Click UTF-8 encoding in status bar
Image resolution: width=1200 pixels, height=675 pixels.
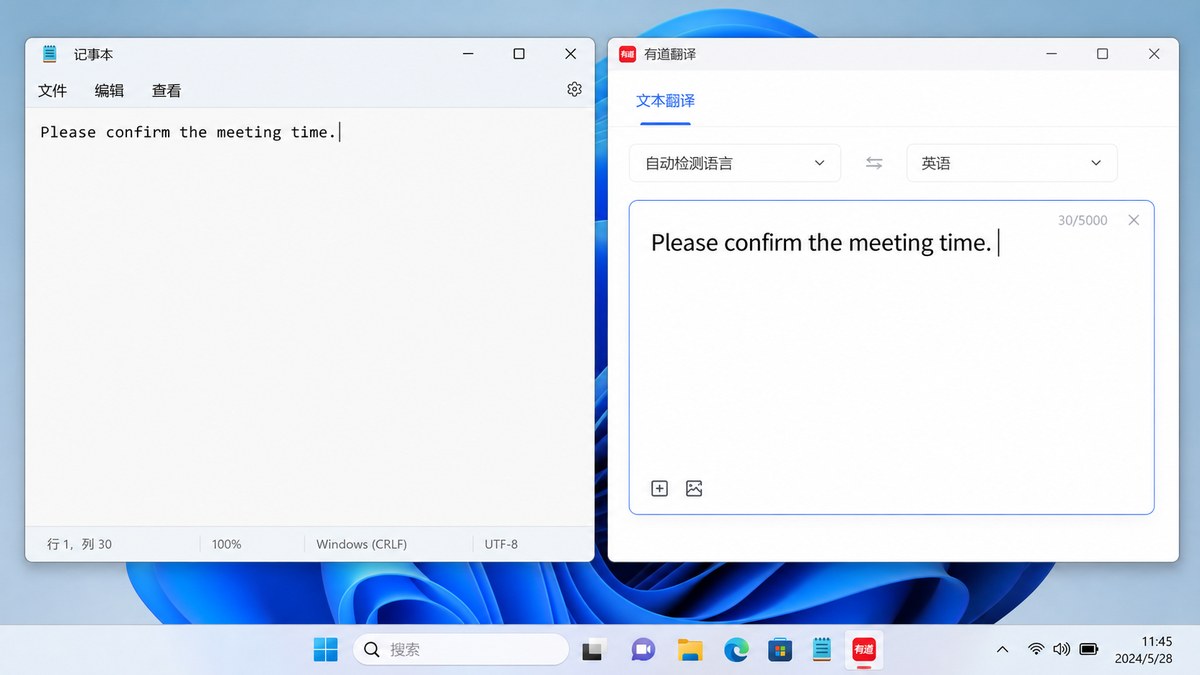501,544
